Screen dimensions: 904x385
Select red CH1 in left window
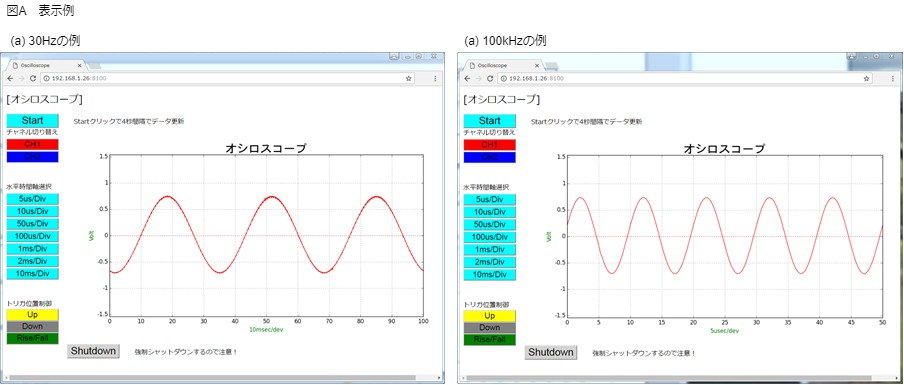32,144
